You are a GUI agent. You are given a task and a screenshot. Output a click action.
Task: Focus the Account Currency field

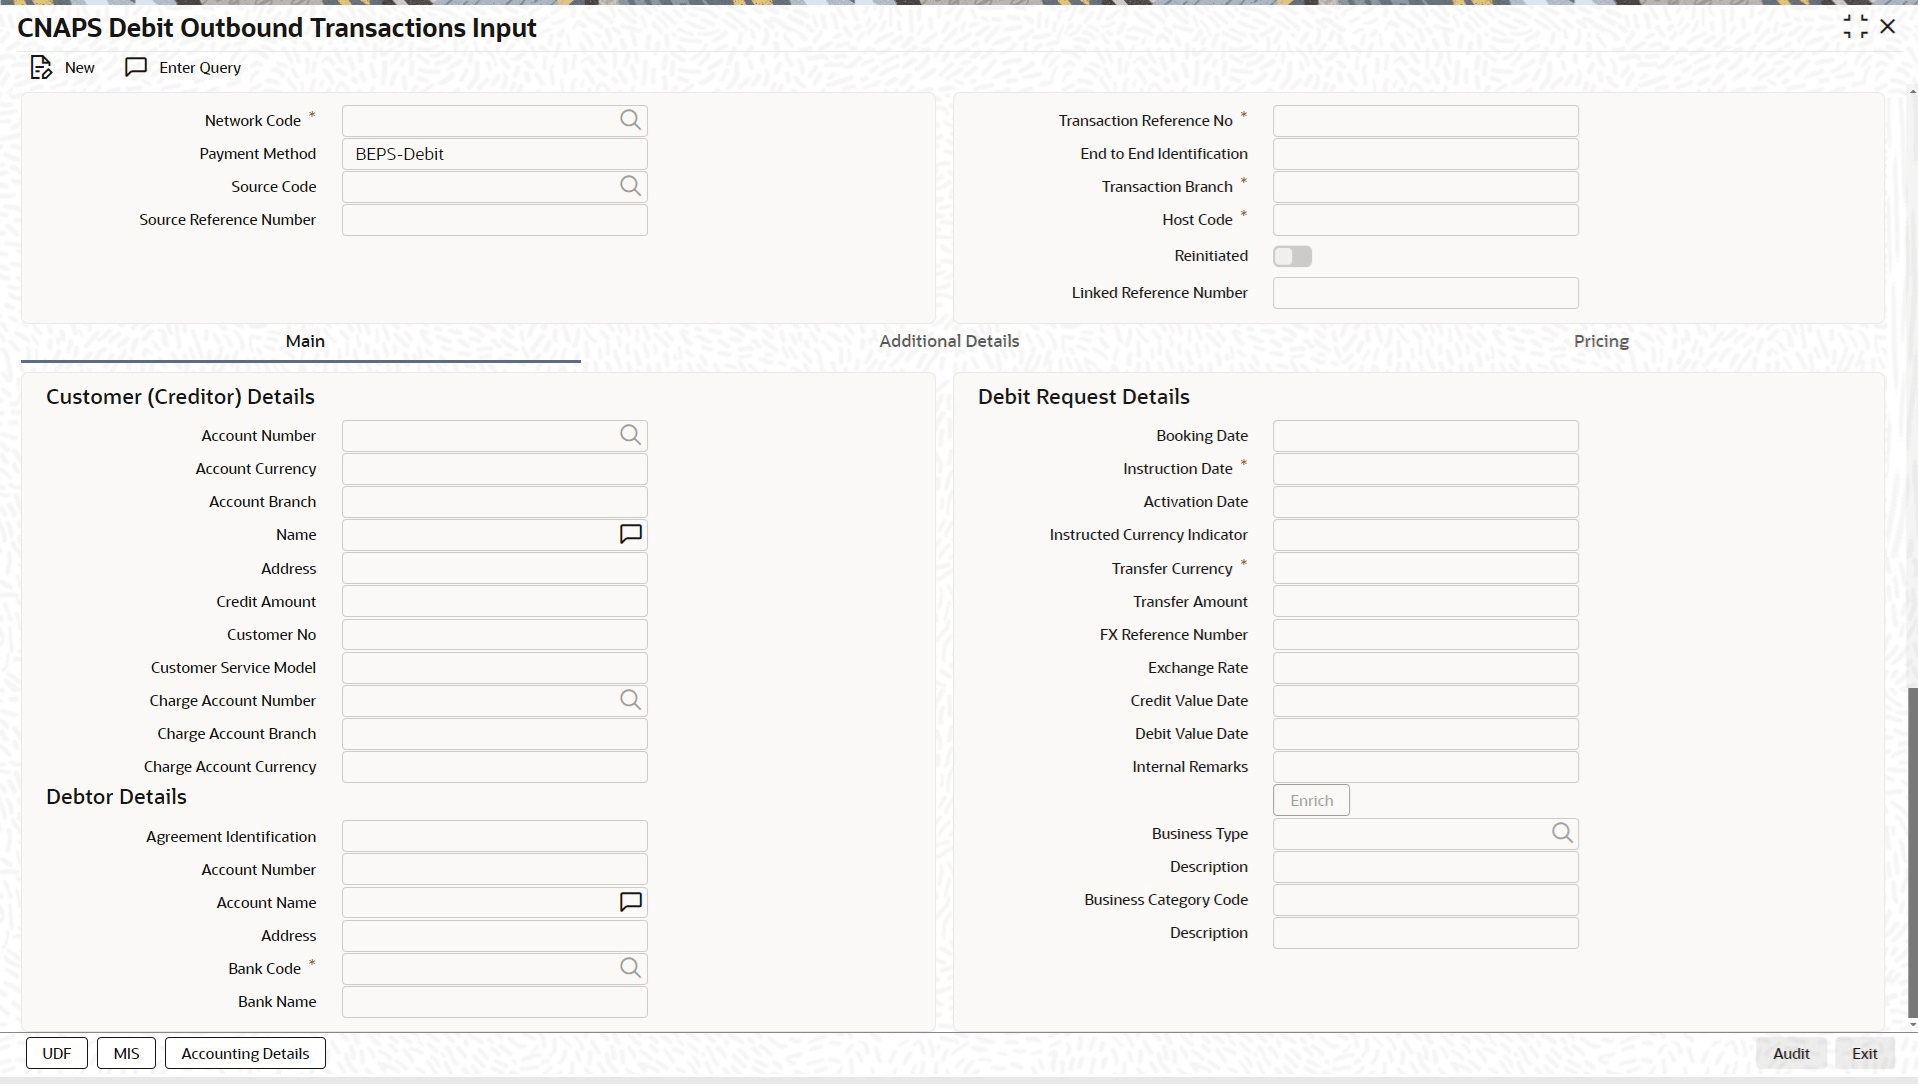[495, 469]
